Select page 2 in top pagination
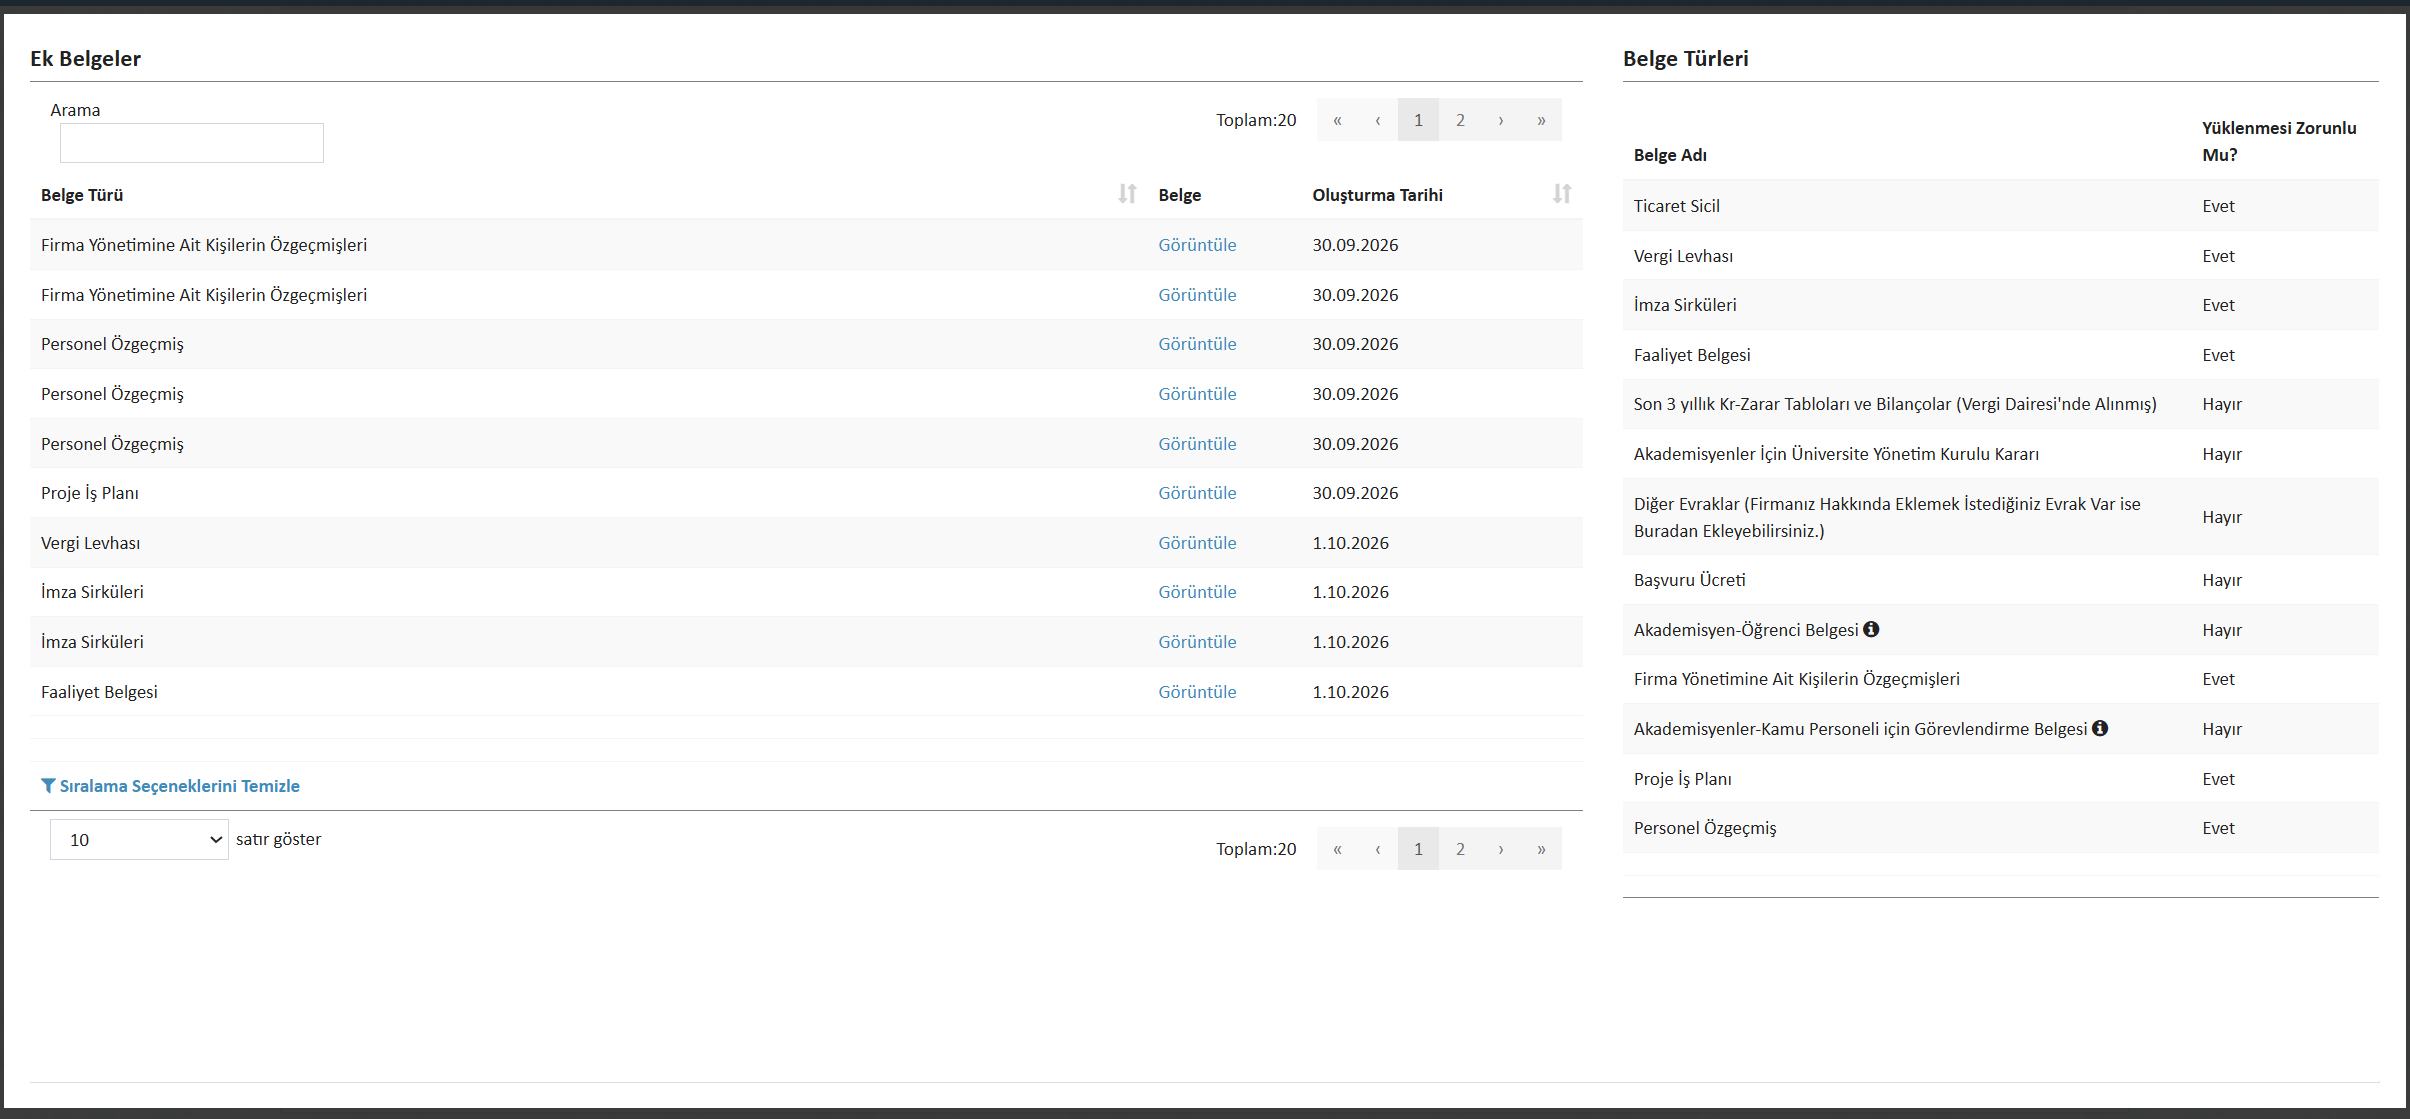Screen dimensions: 2410x1119 (x=1460, y=120)
